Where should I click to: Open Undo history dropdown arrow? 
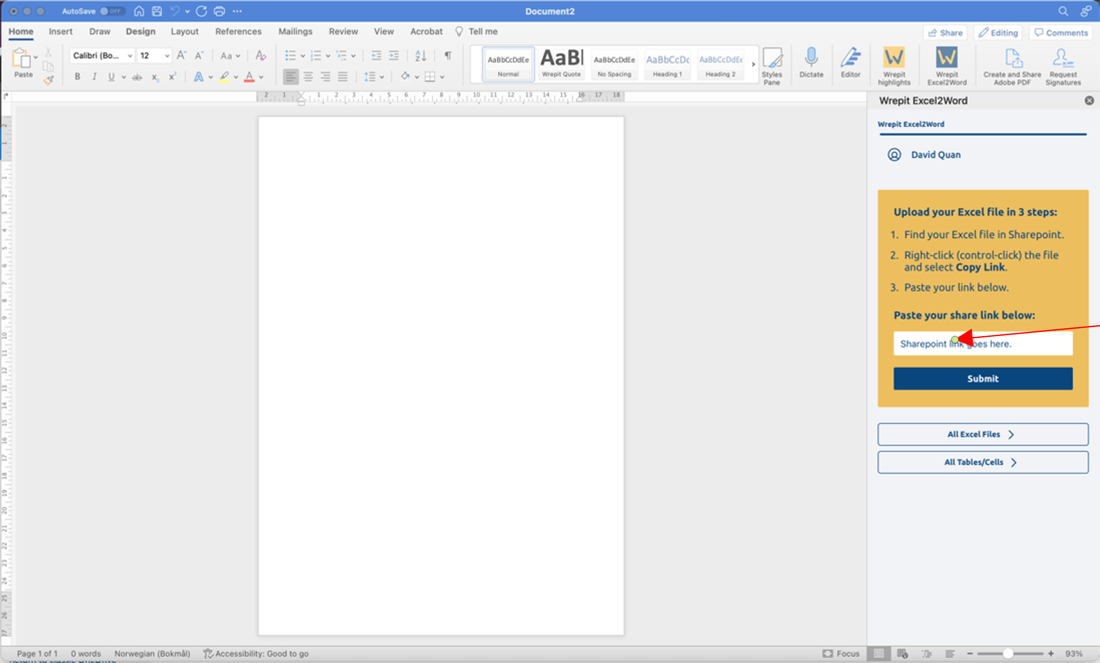pyautogui.click(x=187, y=11)
